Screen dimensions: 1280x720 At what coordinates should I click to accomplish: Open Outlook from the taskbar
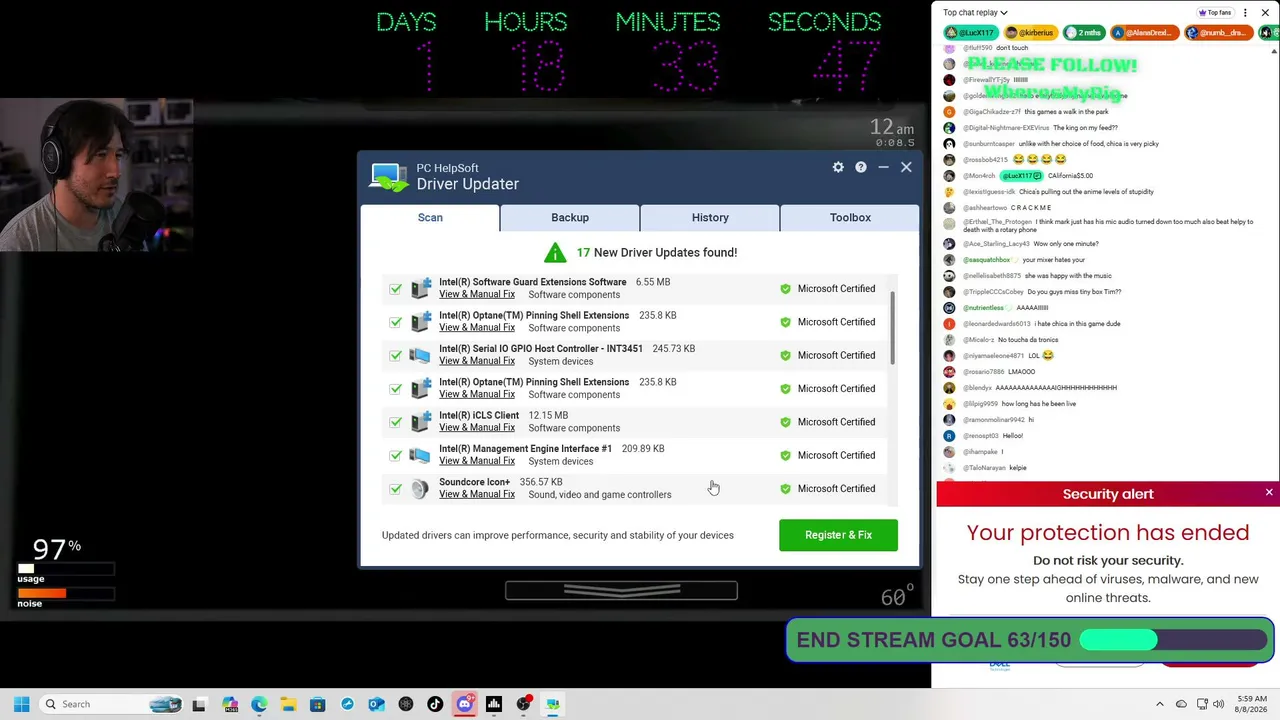tap(376, 704)
